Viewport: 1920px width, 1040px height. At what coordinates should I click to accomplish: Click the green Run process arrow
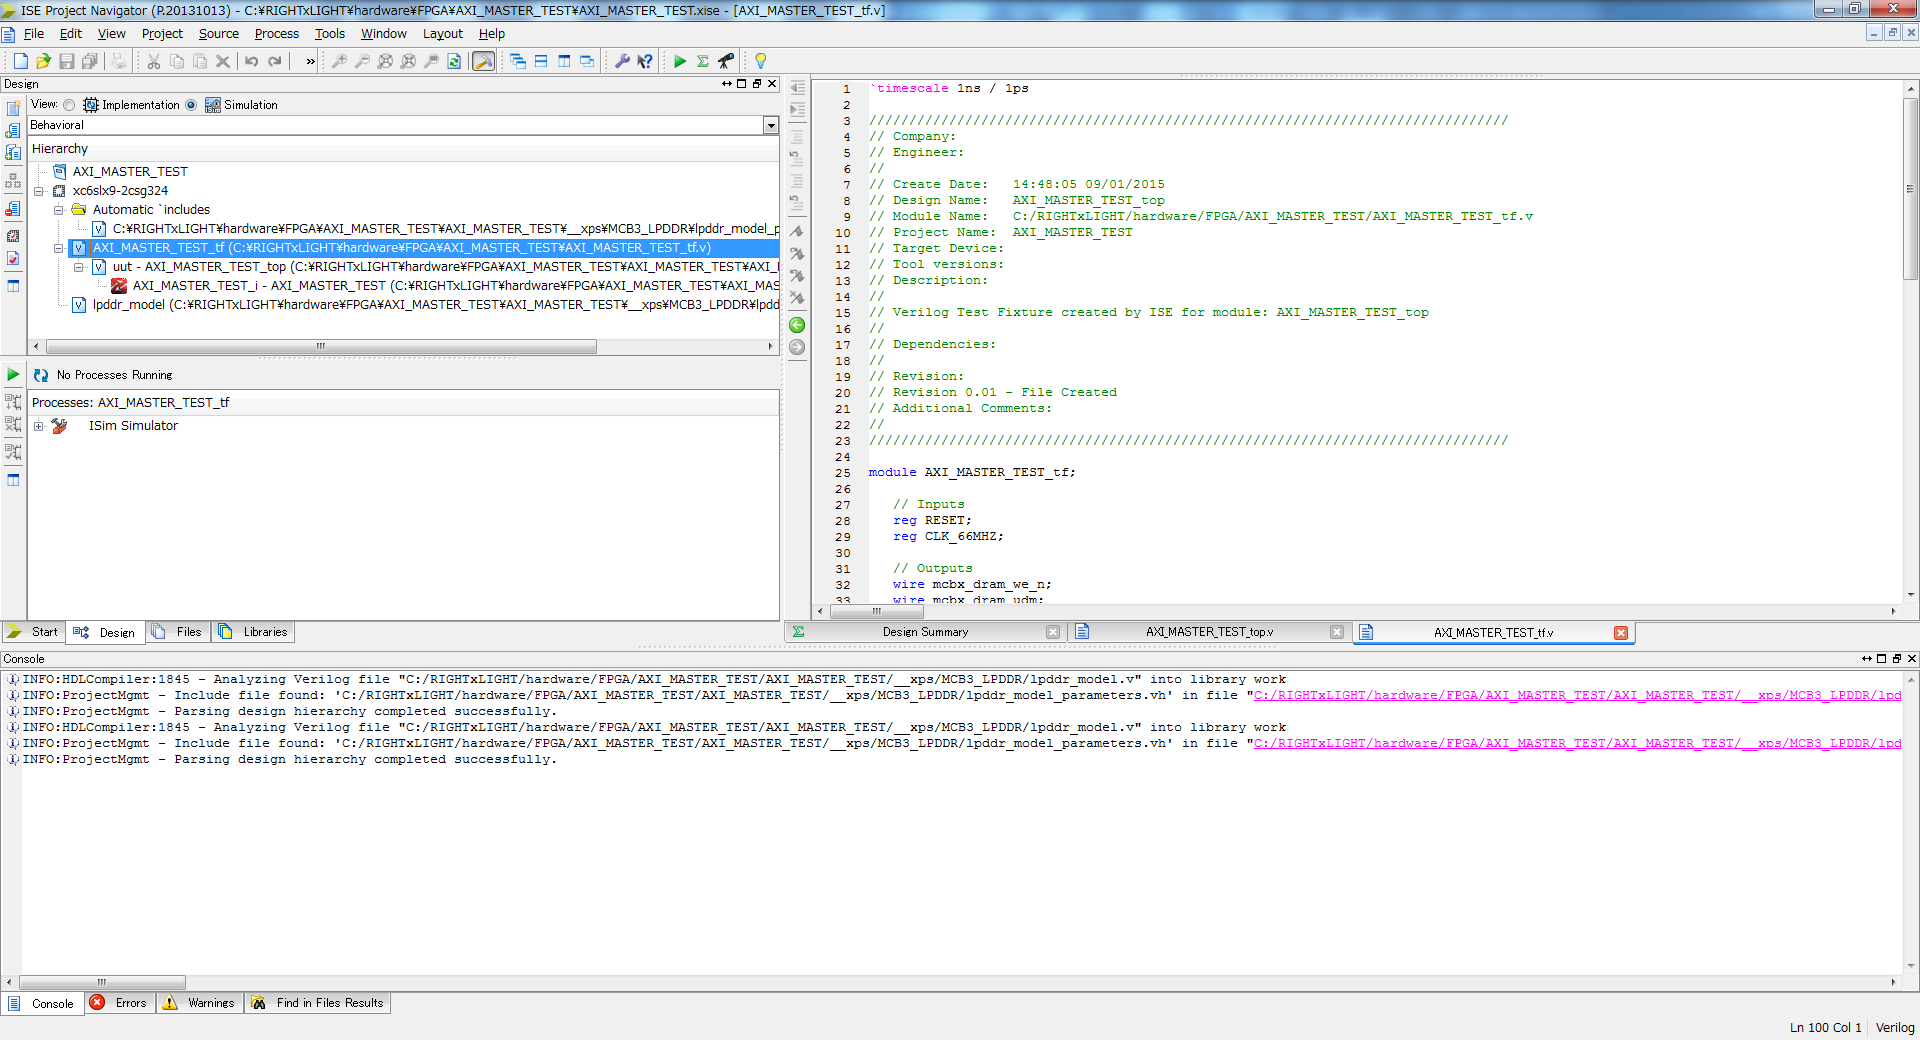[13, 375]
